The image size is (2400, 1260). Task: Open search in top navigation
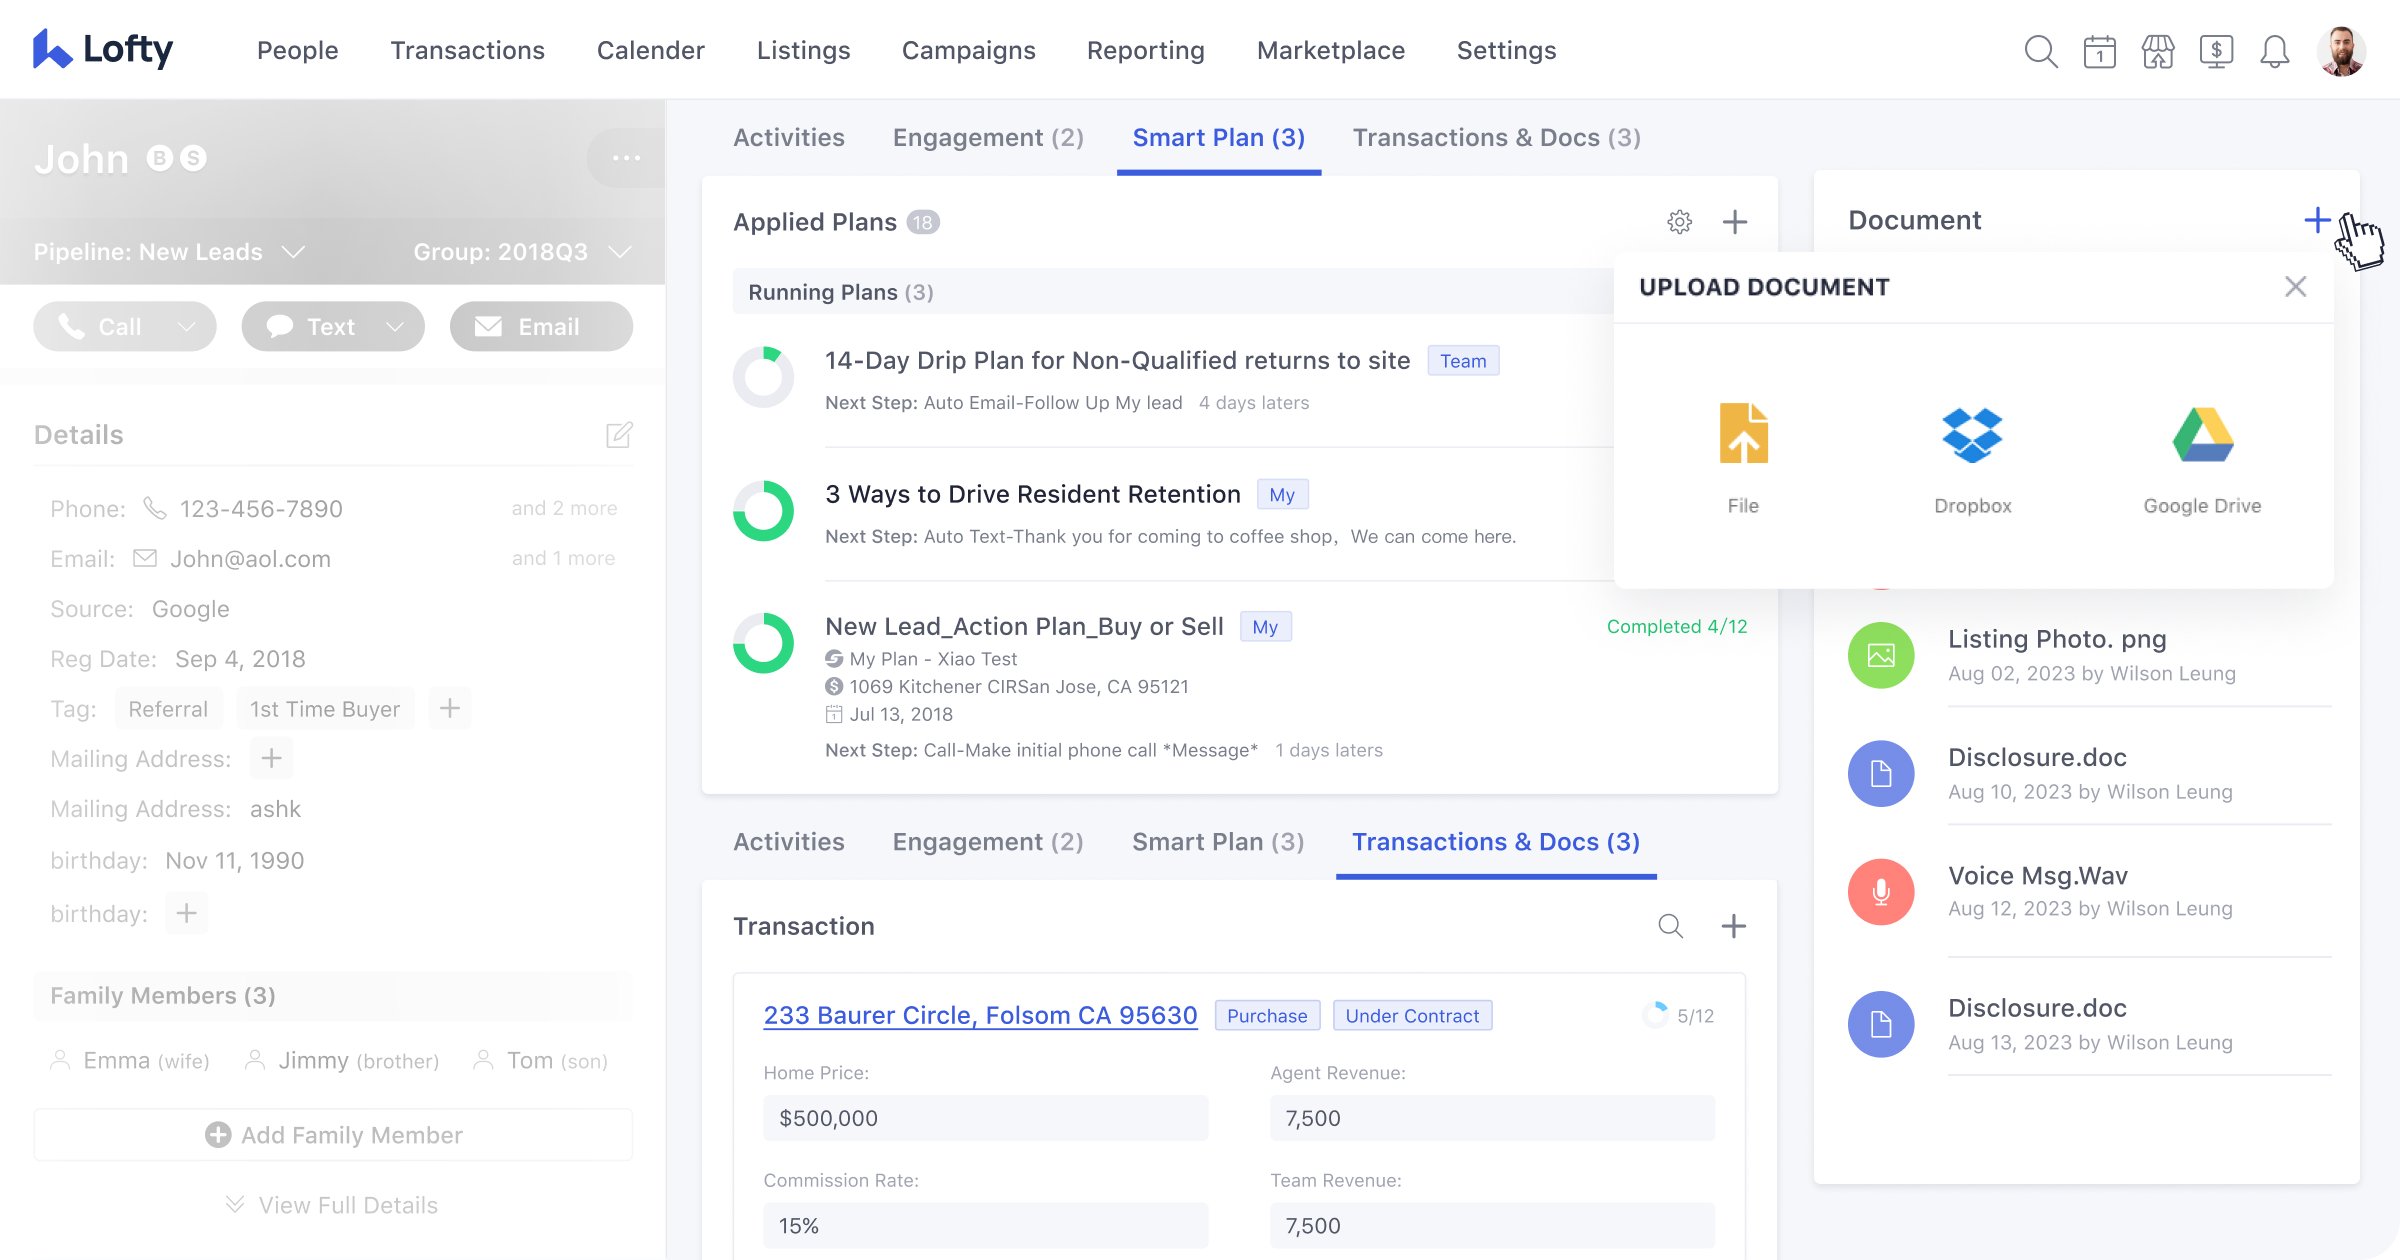click(2040, 51)
